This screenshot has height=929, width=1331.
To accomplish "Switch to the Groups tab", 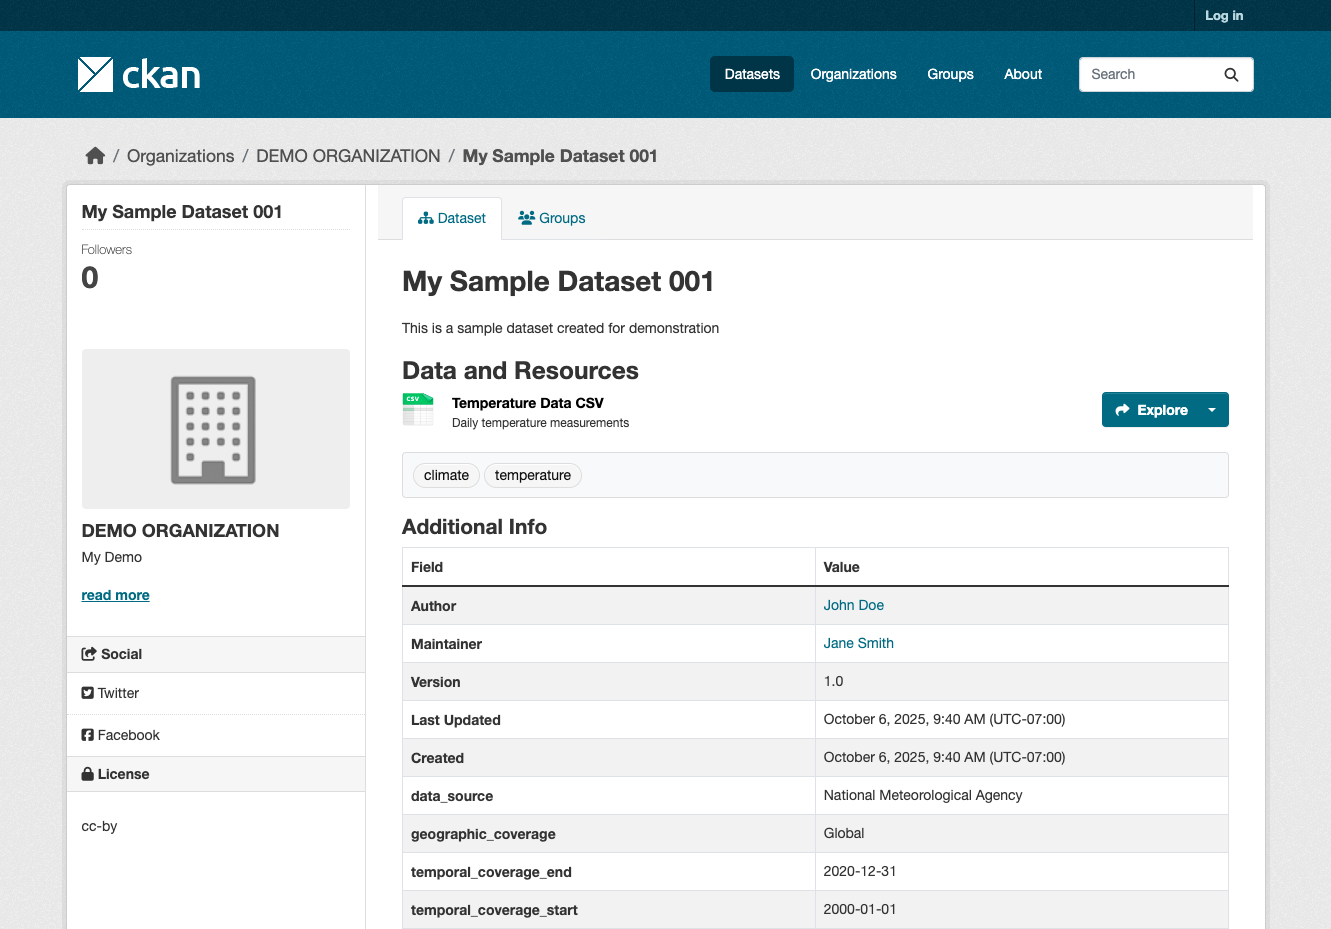I will click(552, 218).
